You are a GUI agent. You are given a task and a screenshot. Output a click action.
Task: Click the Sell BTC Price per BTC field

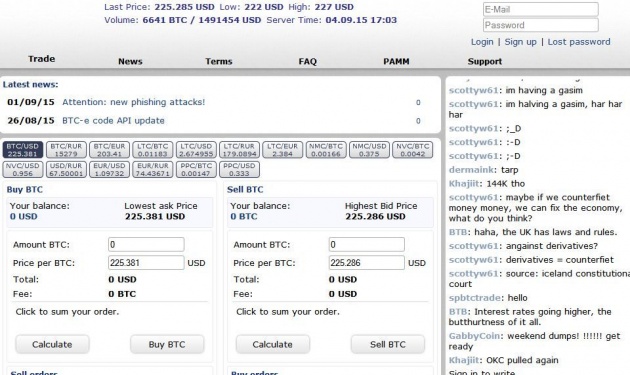[x=366, y=263]
